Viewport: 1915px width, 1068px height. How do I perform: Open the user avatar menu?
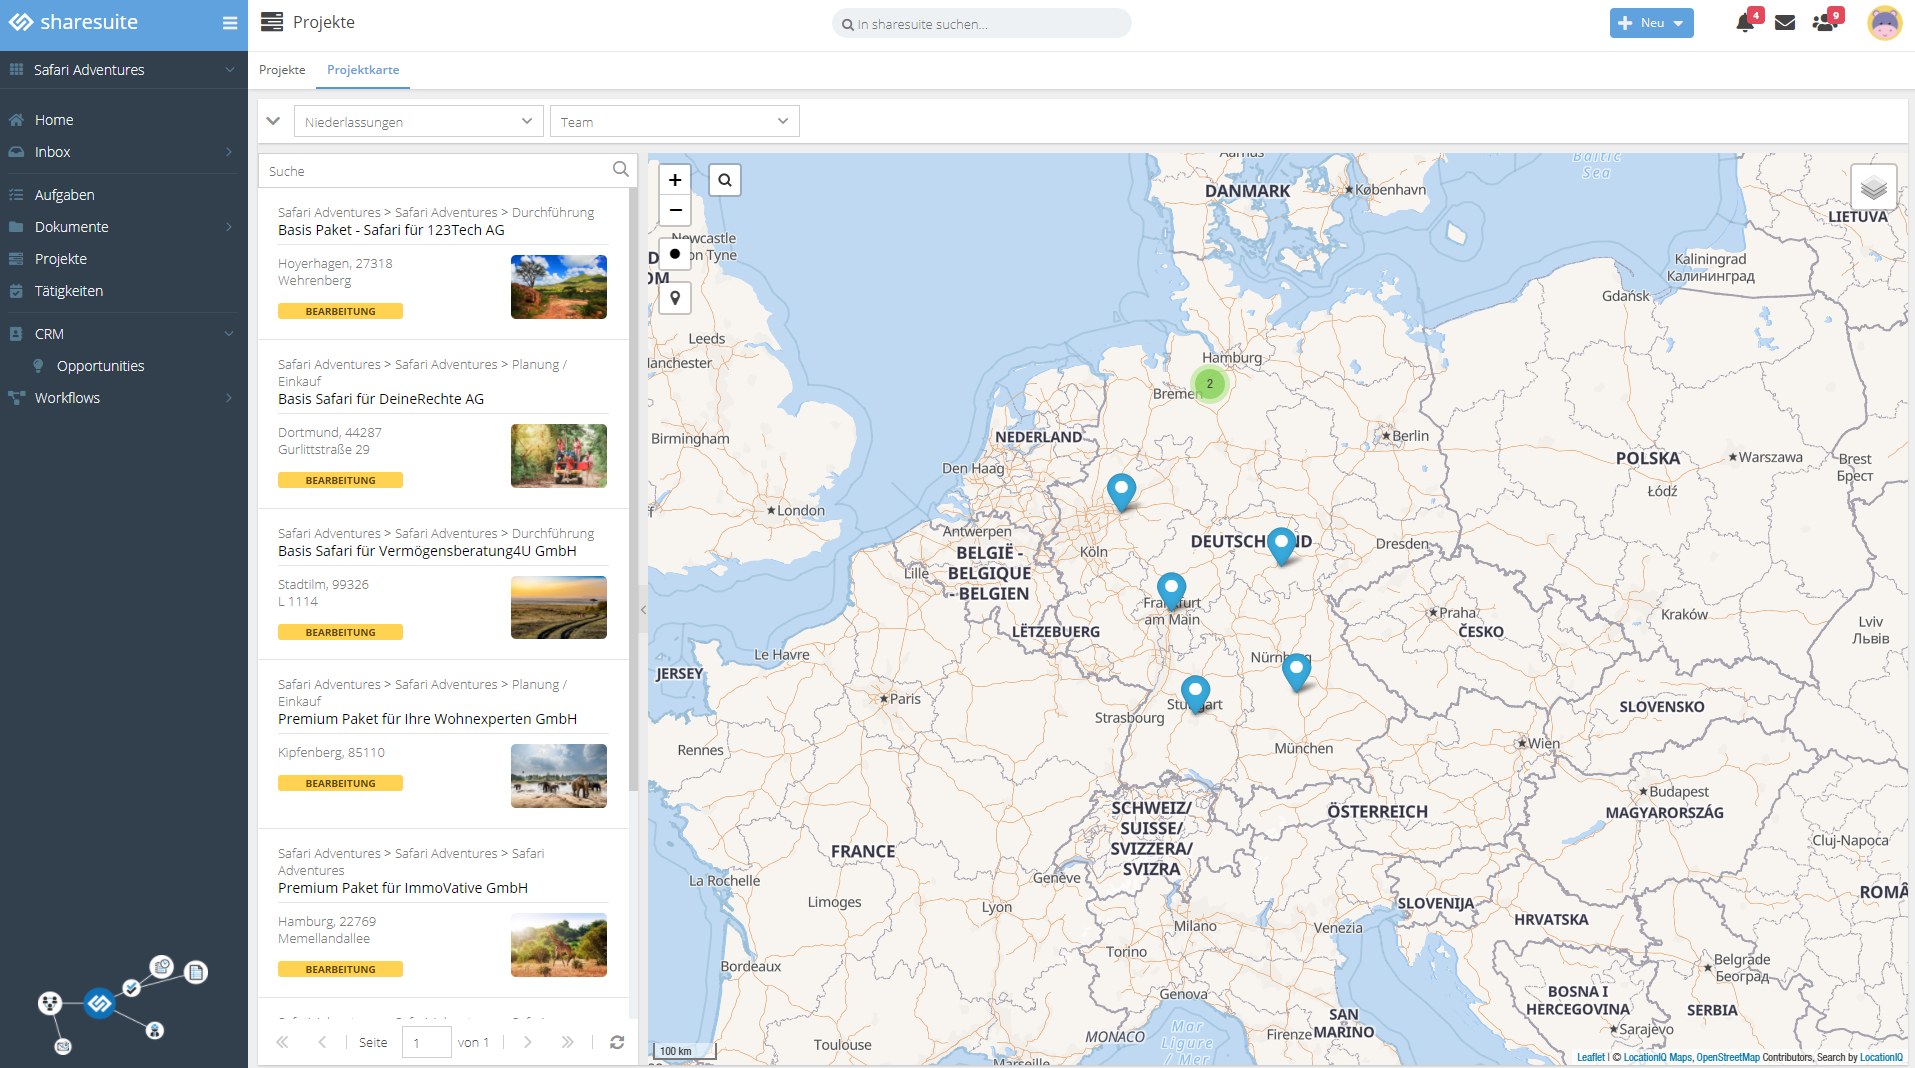pyautogui.click(x=1884, y=22)
